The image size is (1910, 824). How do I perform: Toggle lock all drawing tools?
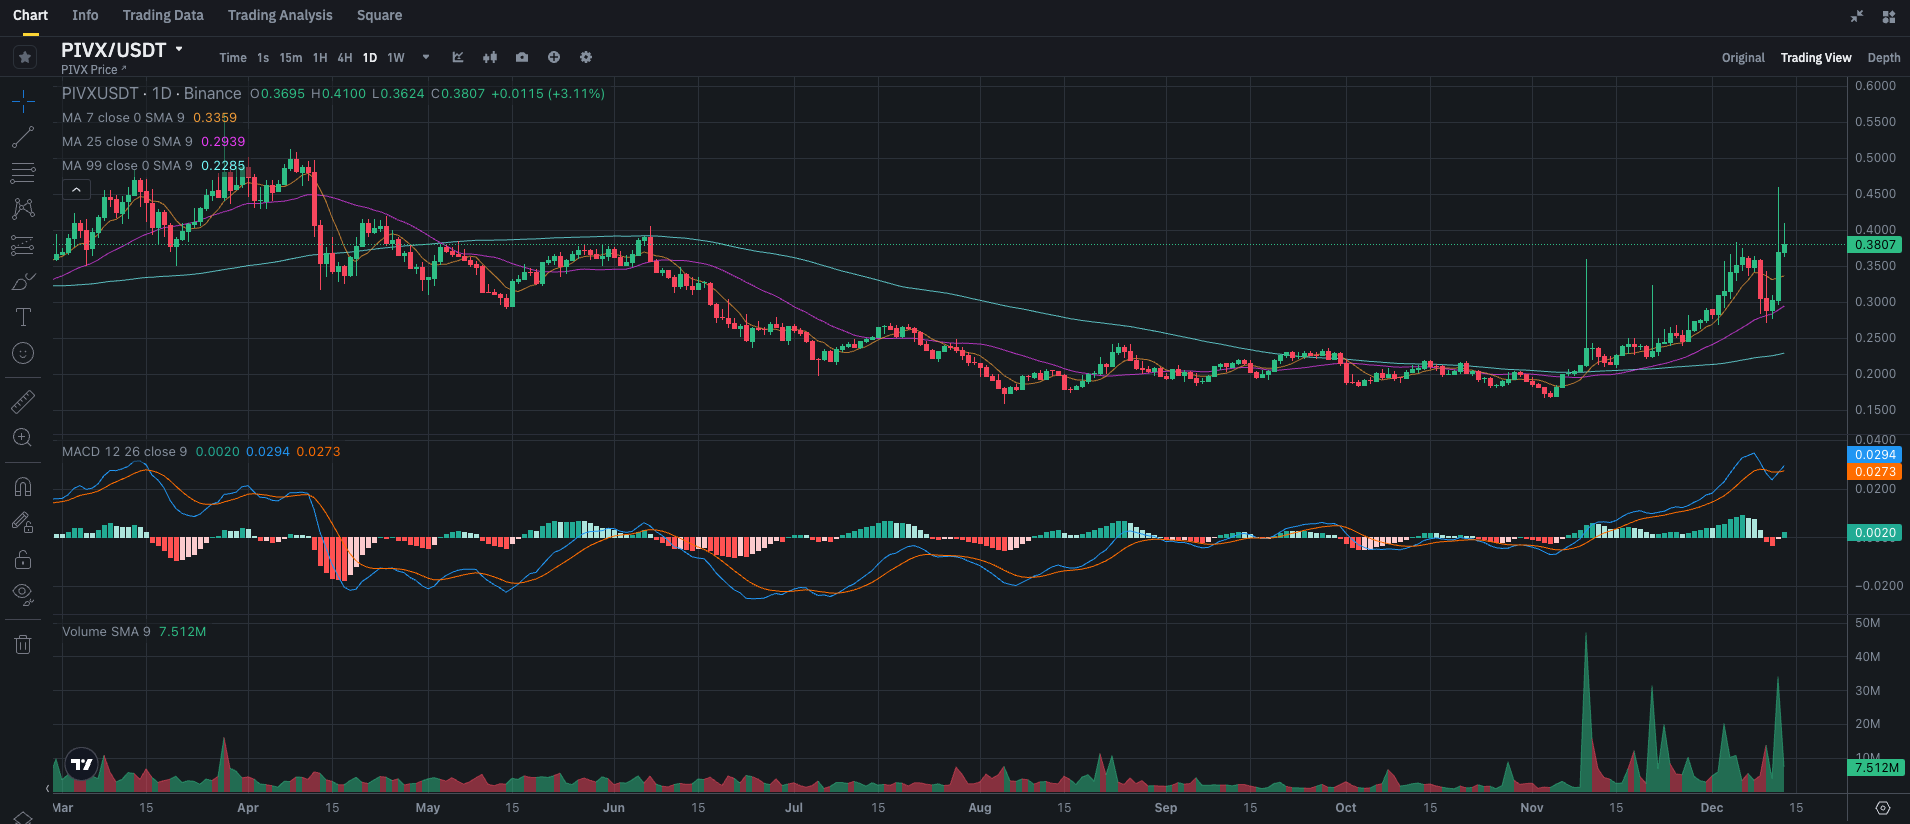coord(23,558)
